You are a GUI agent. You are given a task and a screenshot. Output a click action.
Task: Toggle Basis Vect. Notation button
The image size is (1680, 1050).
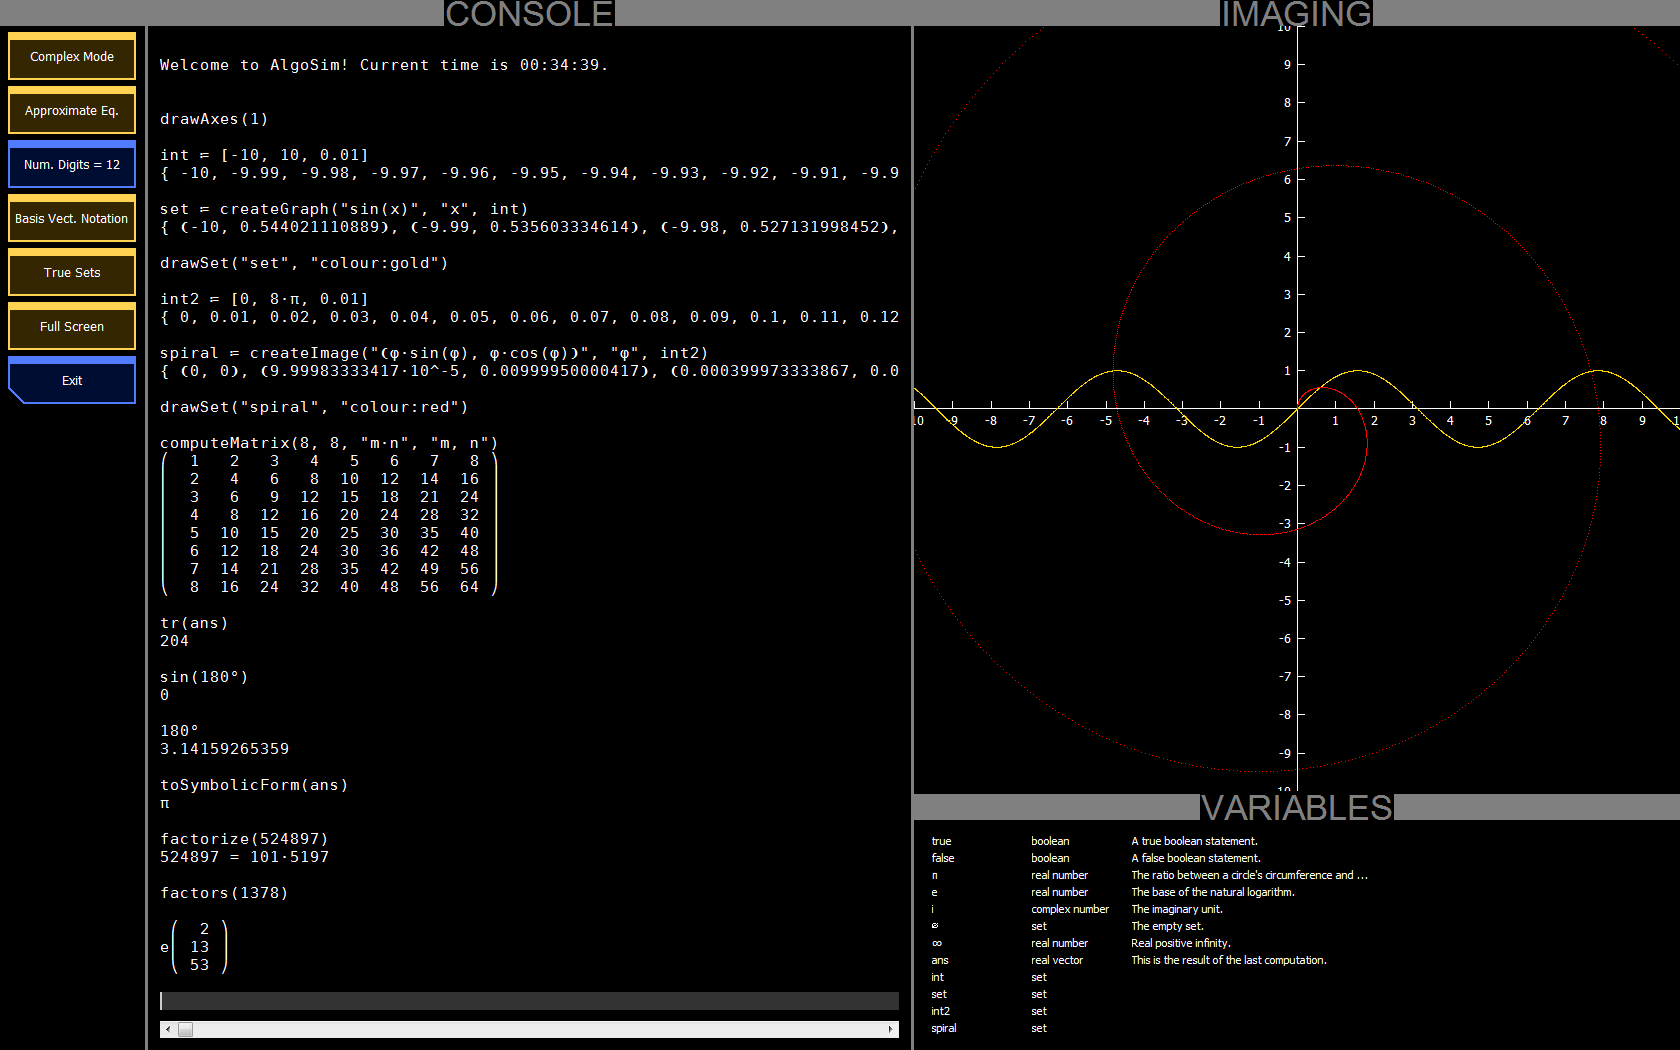pyautogui.click(x=72, y=219)
